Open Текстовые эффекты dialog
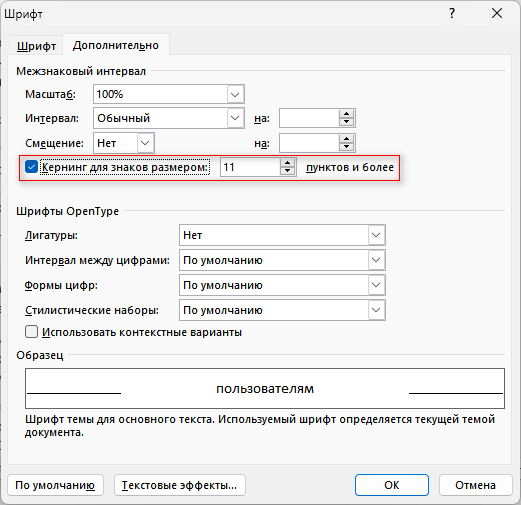The height and width of the screenshot is (505, 521). (180, 485)
